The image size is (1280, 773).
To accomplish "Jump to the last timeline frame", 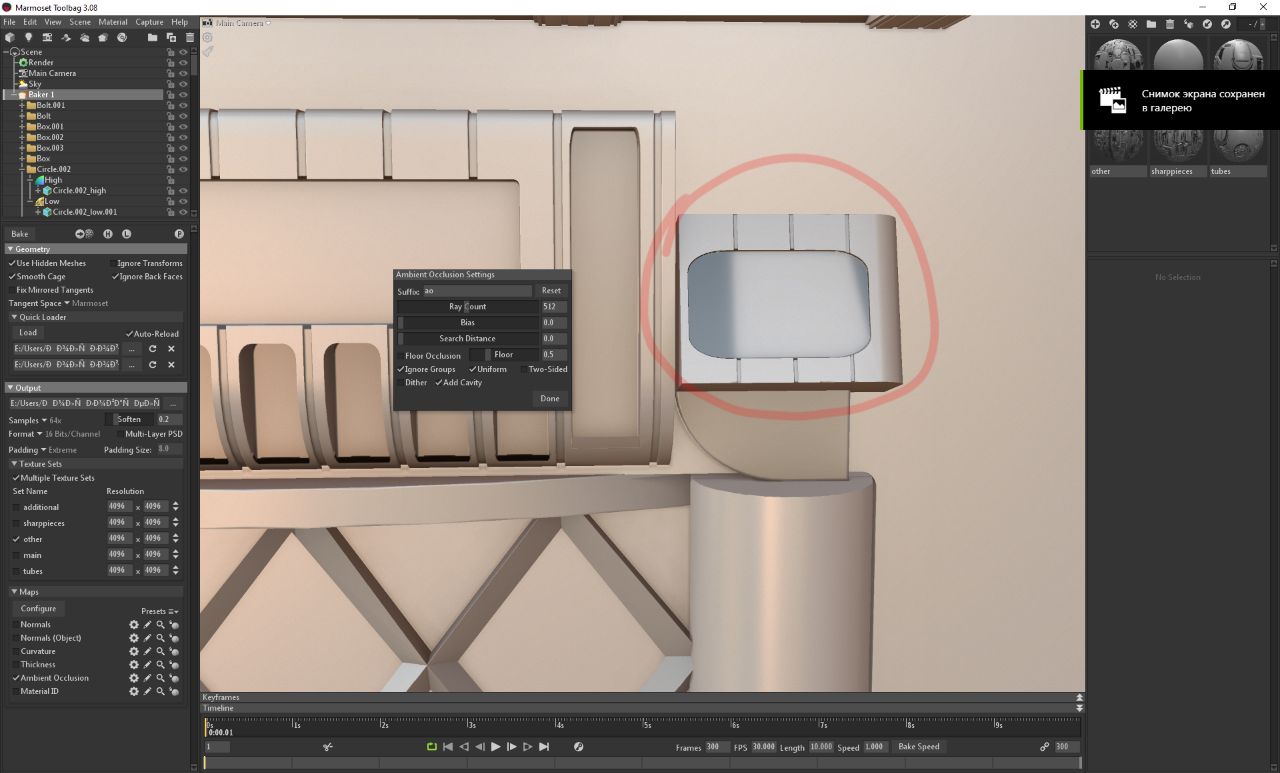I will pyautogui.click(x=544, y=747).
